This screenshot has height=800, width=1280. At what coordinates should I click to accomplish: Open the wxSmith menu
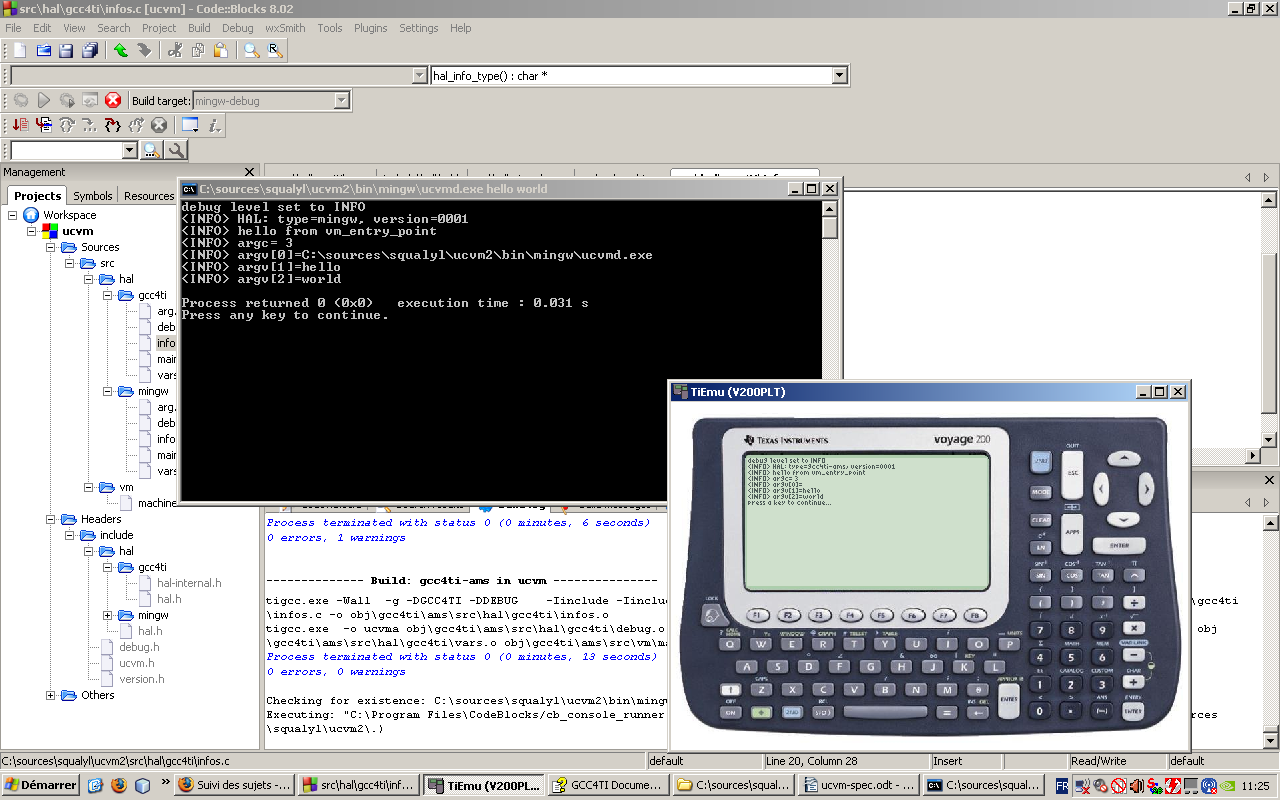pos(285,28)
